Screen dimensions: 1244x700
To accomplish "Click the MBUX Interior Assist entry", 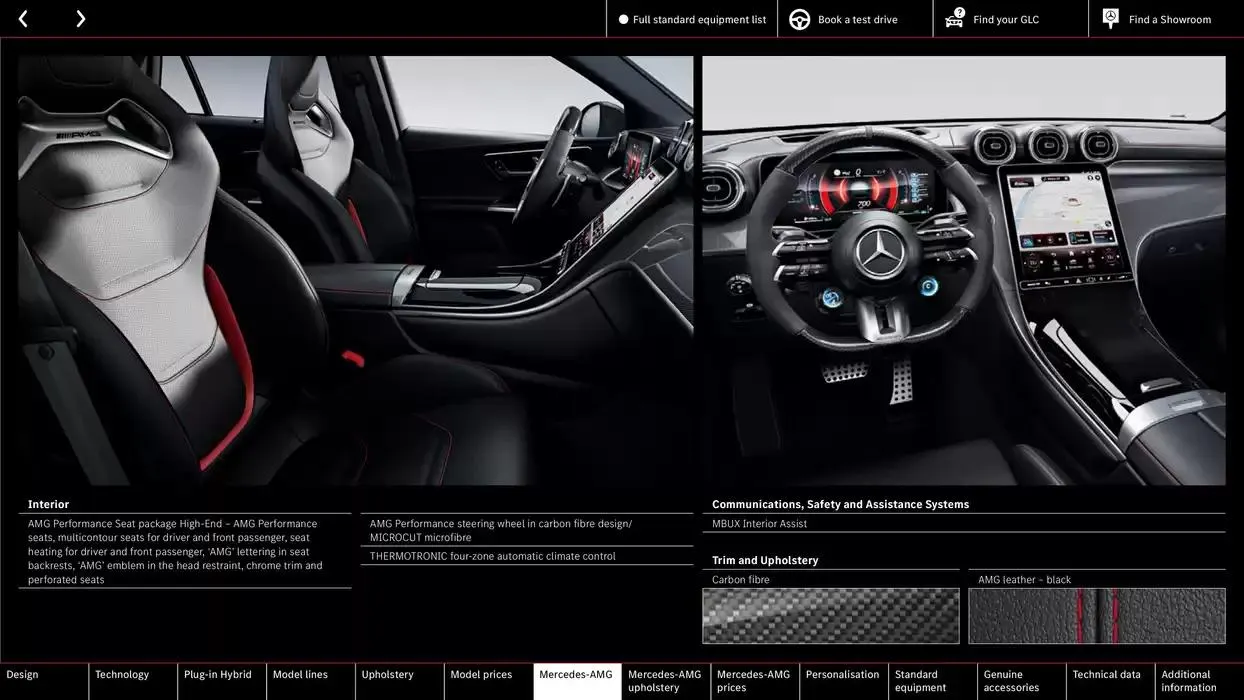I will point(759,523).
